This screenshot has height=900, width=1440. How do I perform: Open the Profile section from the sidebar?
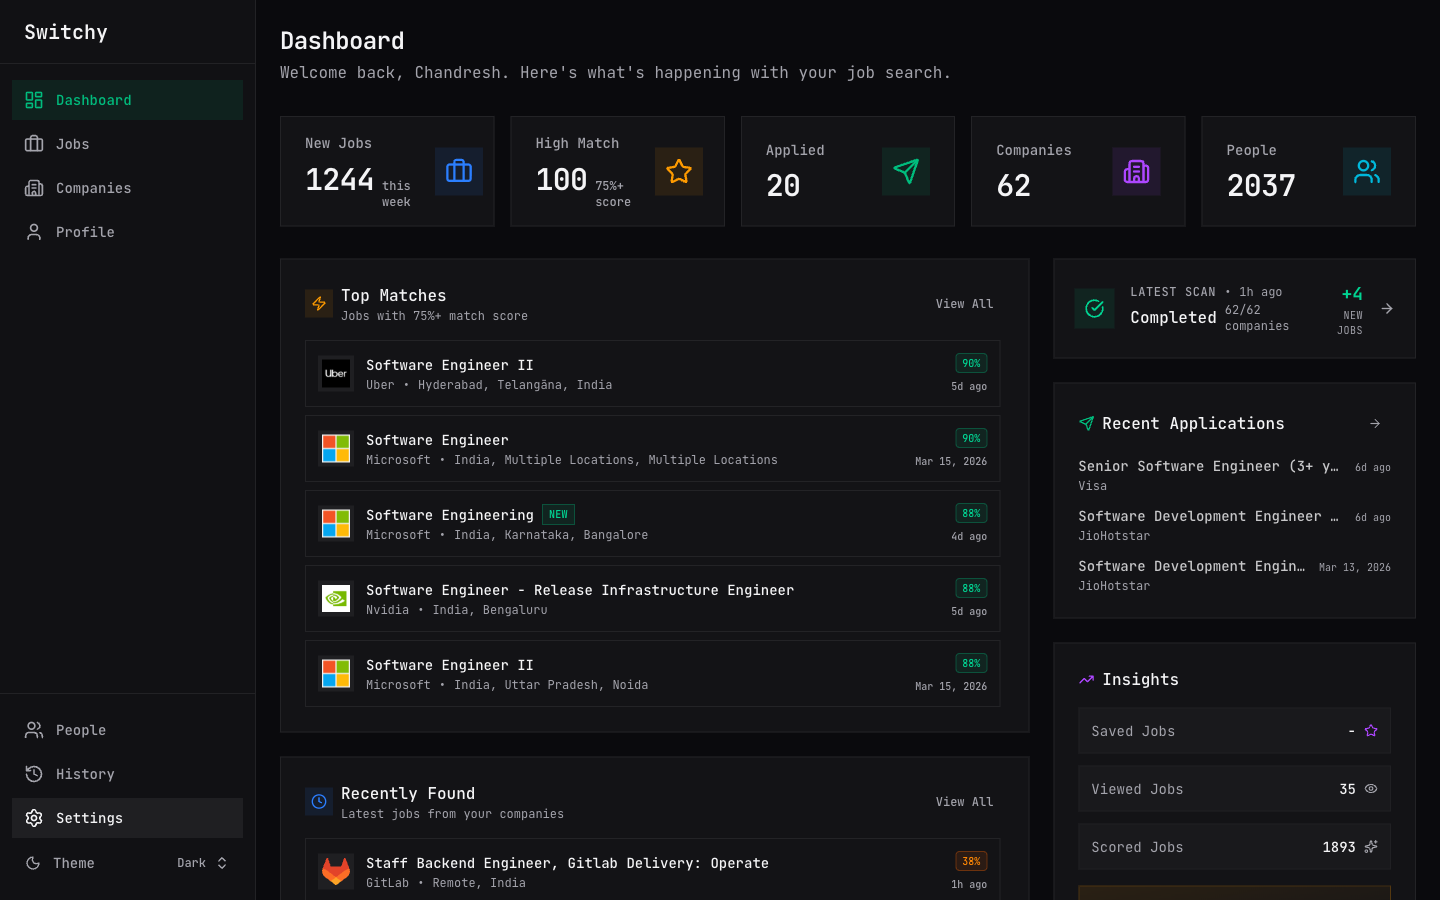pos(85,231)
